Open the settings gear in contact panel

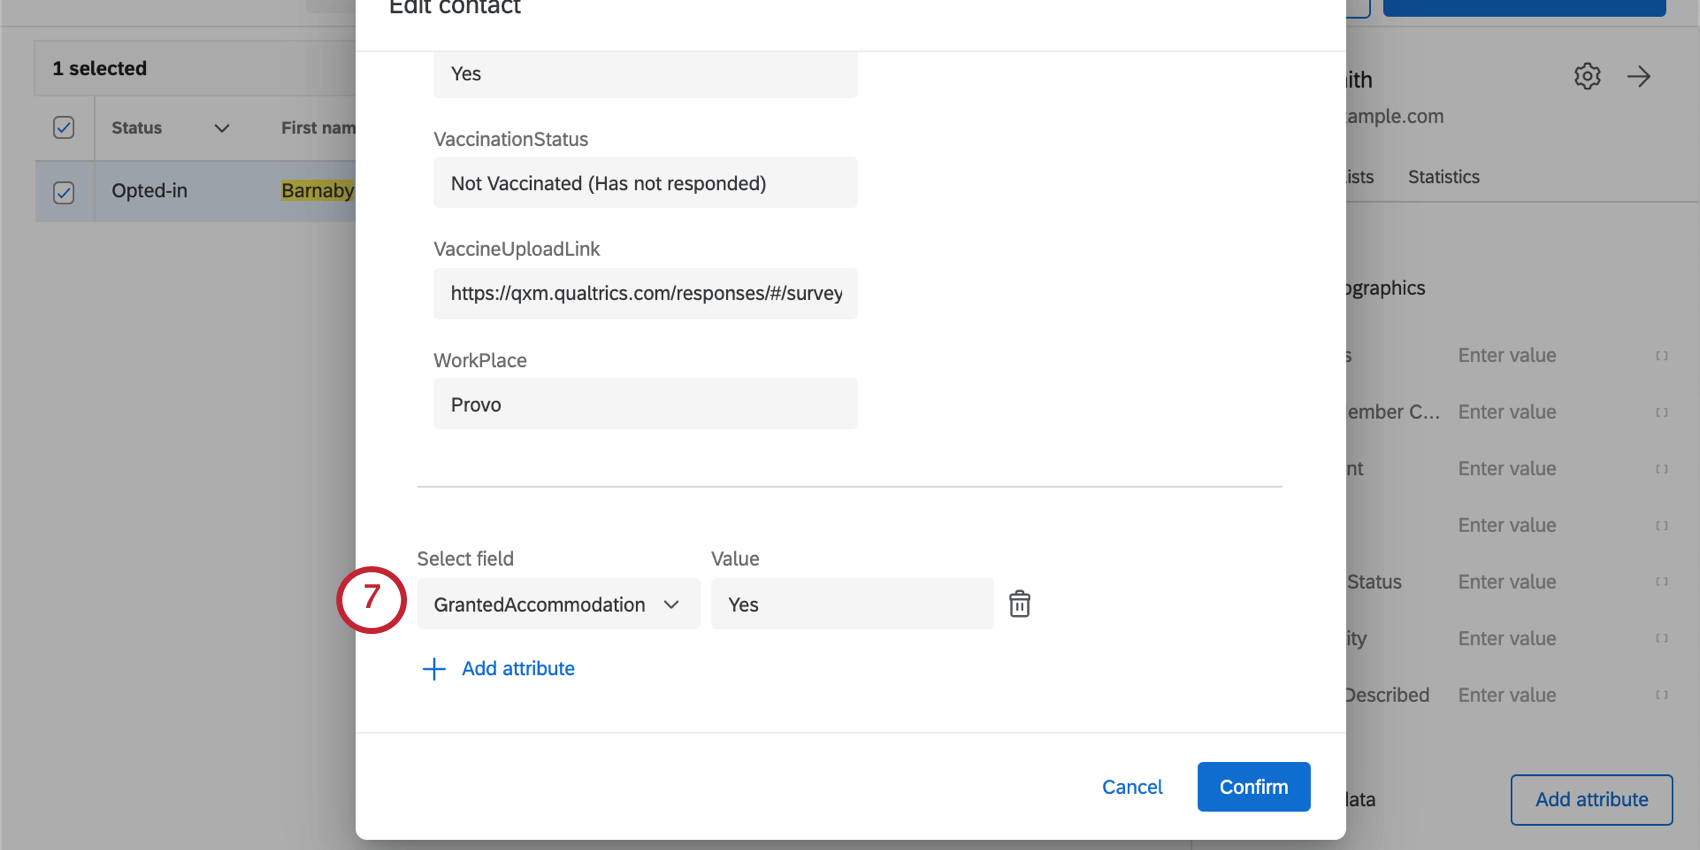point(1587,76)
